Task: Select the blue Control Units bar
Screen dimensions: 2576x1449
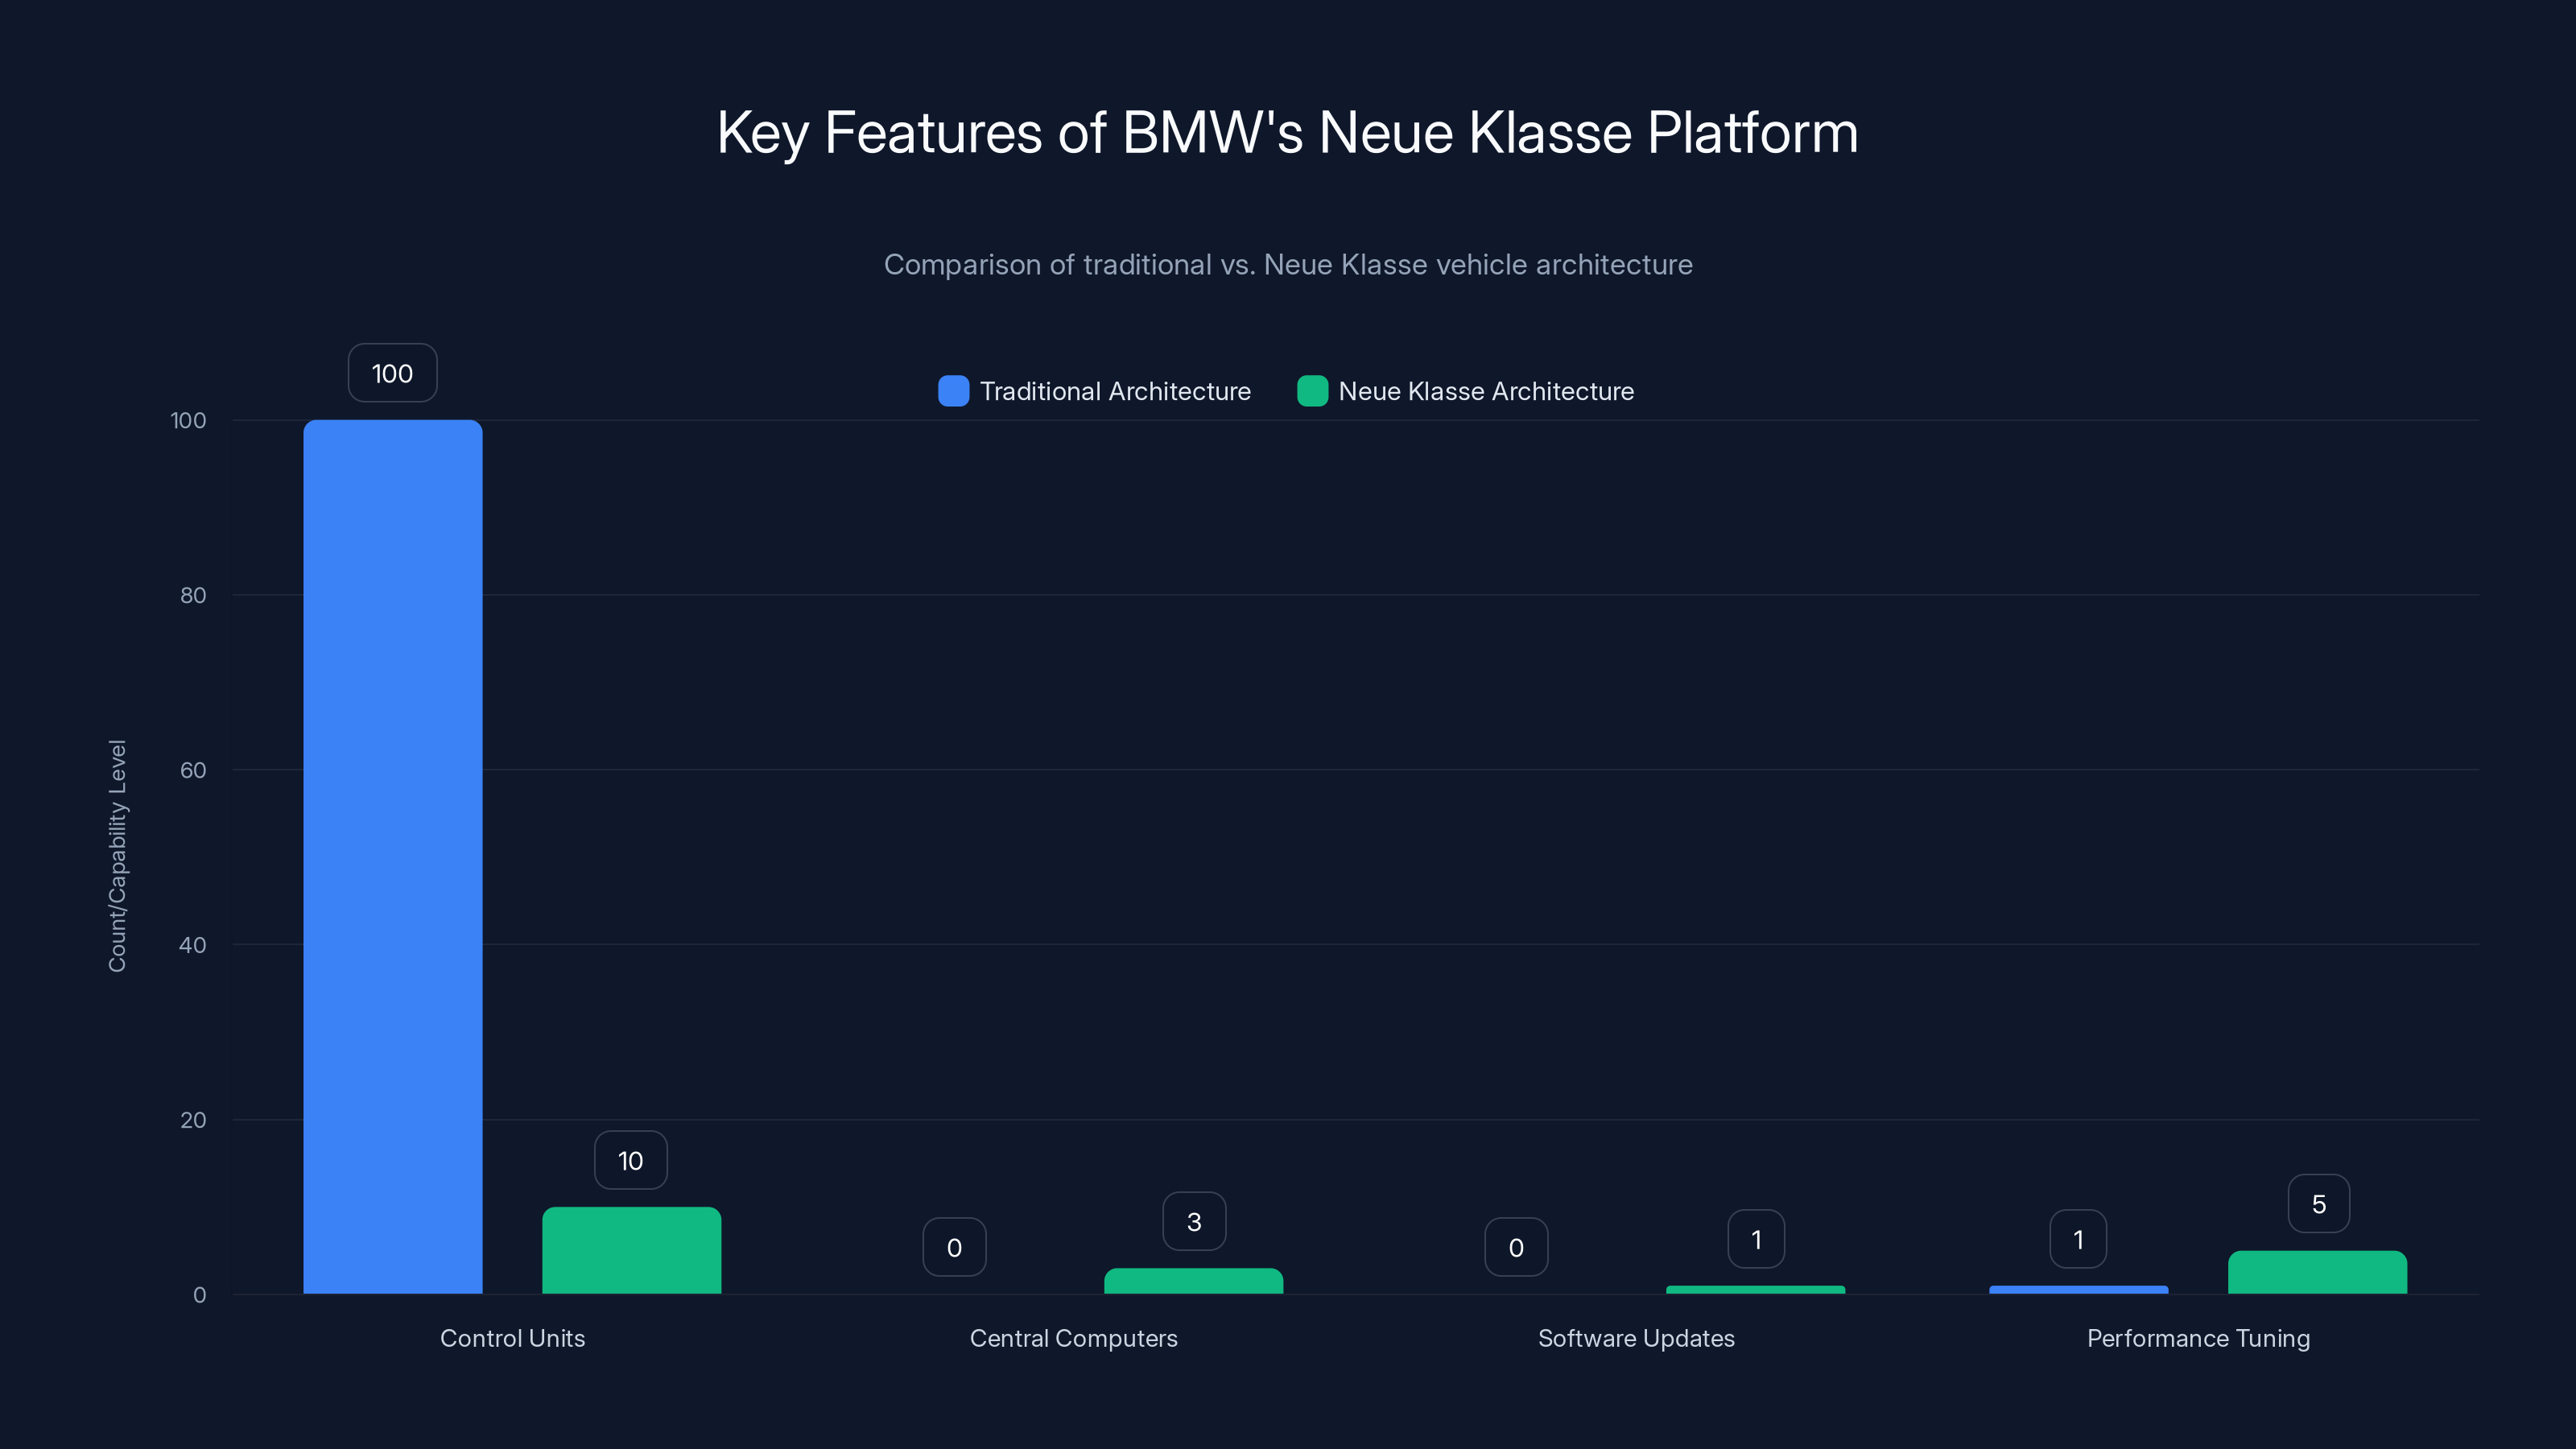Action: pos(393,857)
